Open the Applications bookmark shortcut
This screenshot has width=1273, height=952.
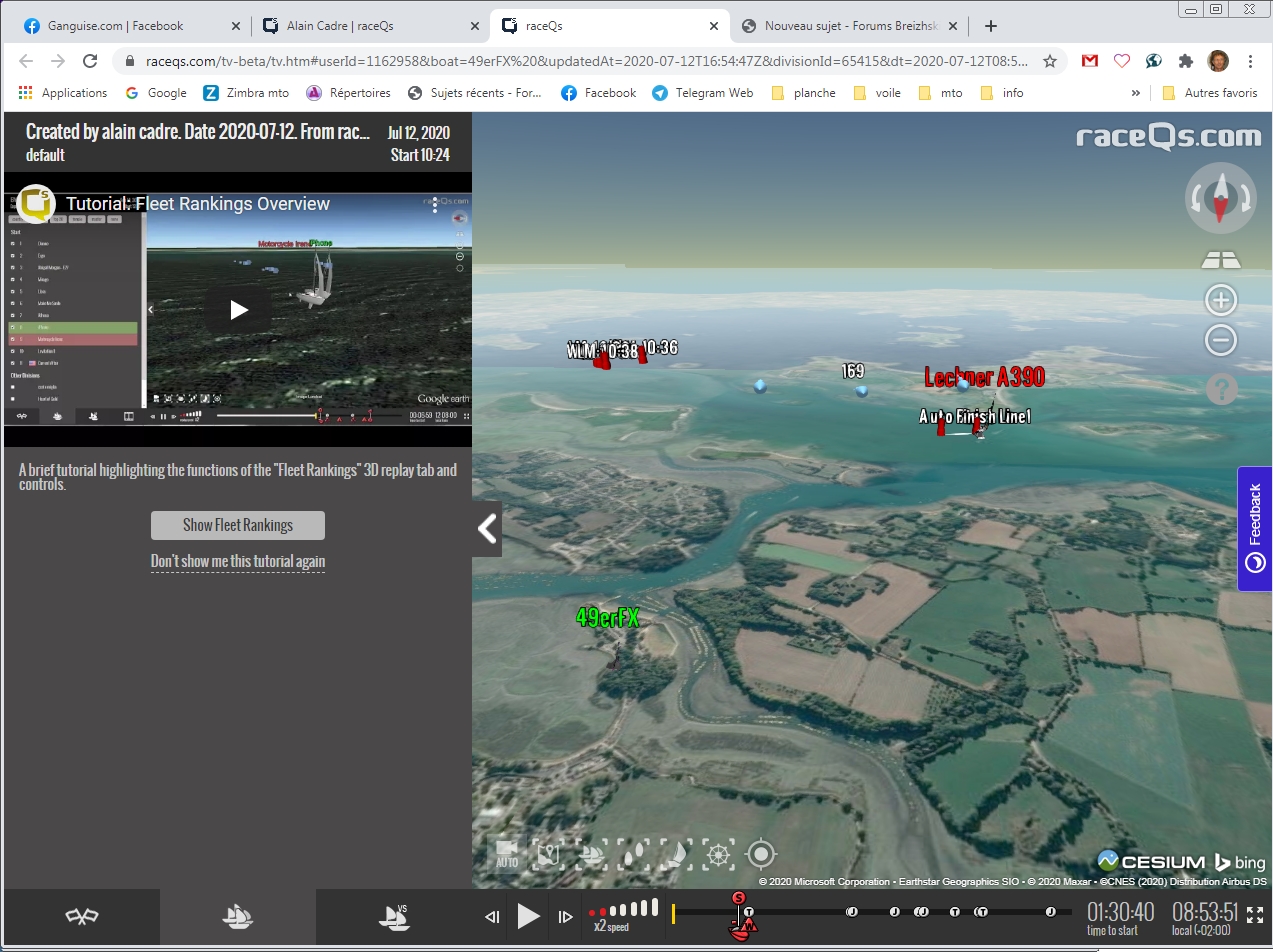click(x=63, y=93)
